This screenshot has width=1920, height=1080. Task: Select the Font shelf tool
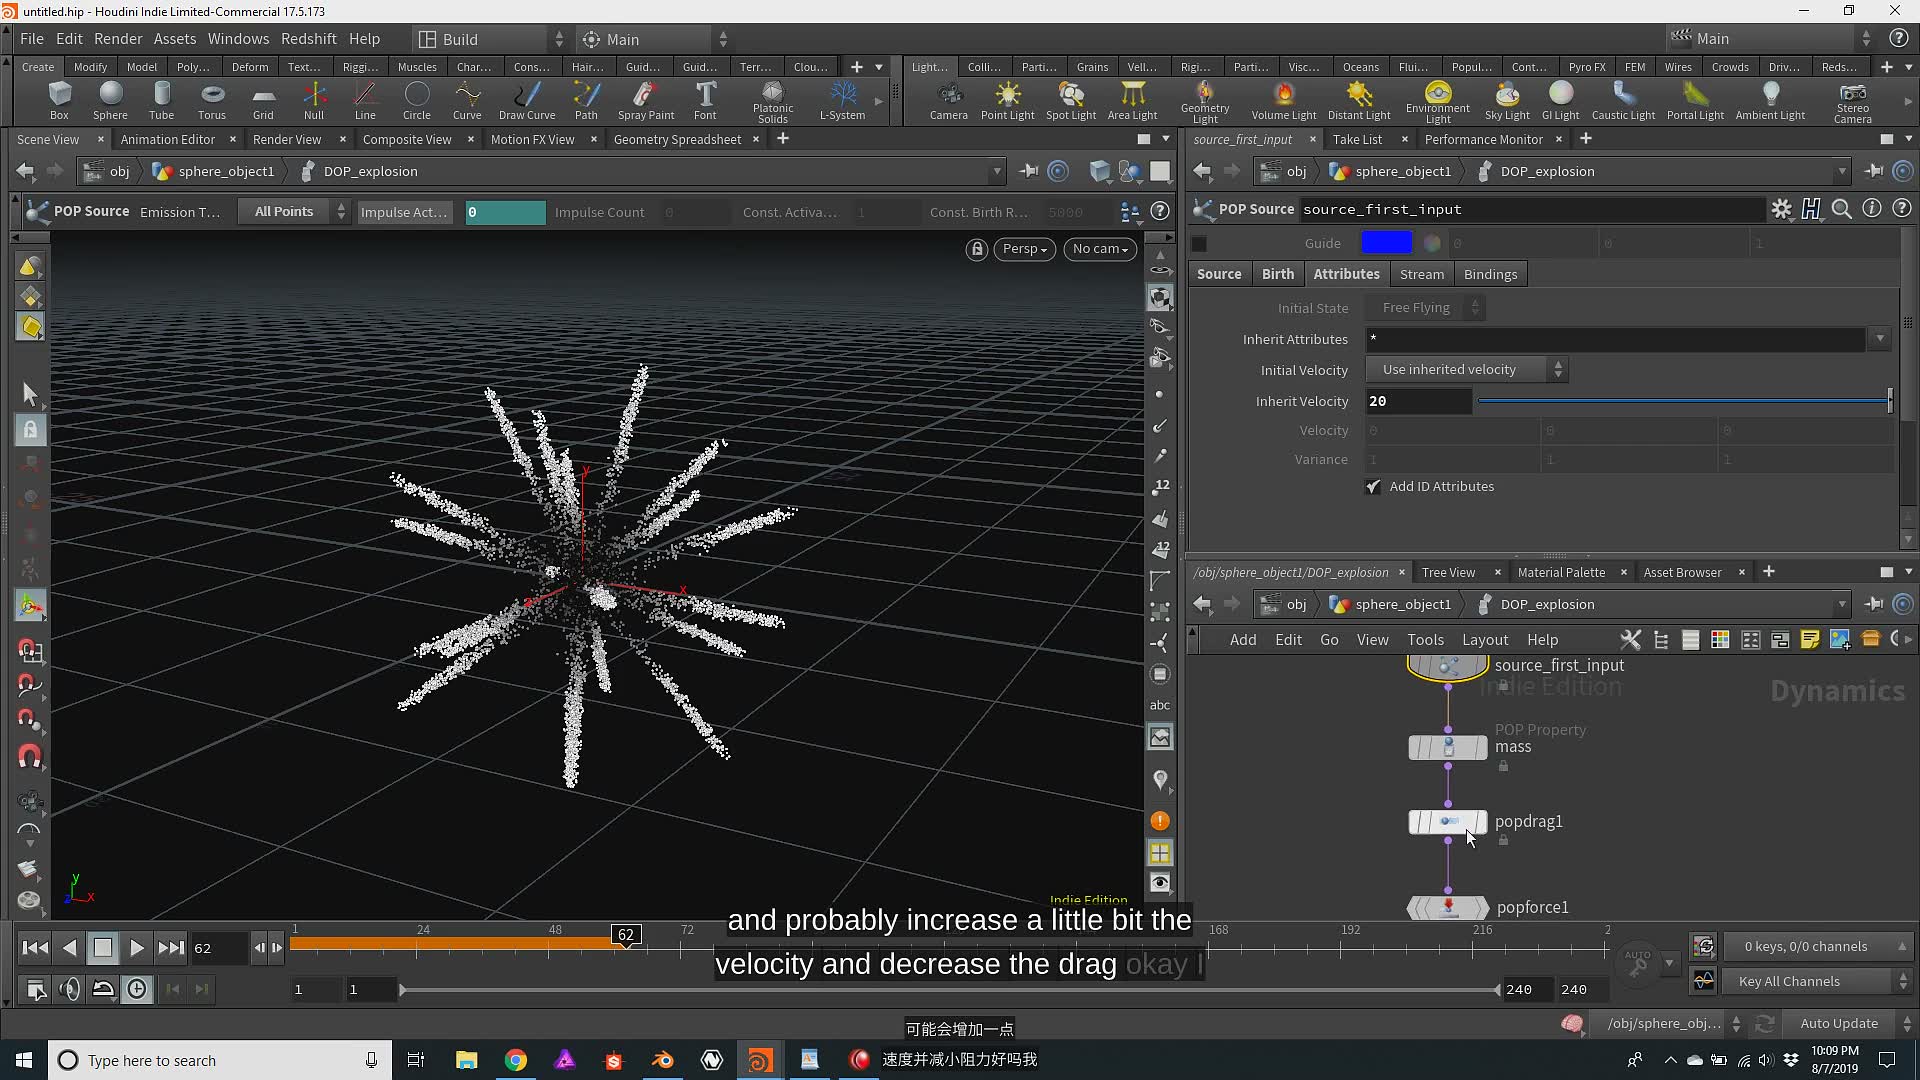tap(705, 101)
